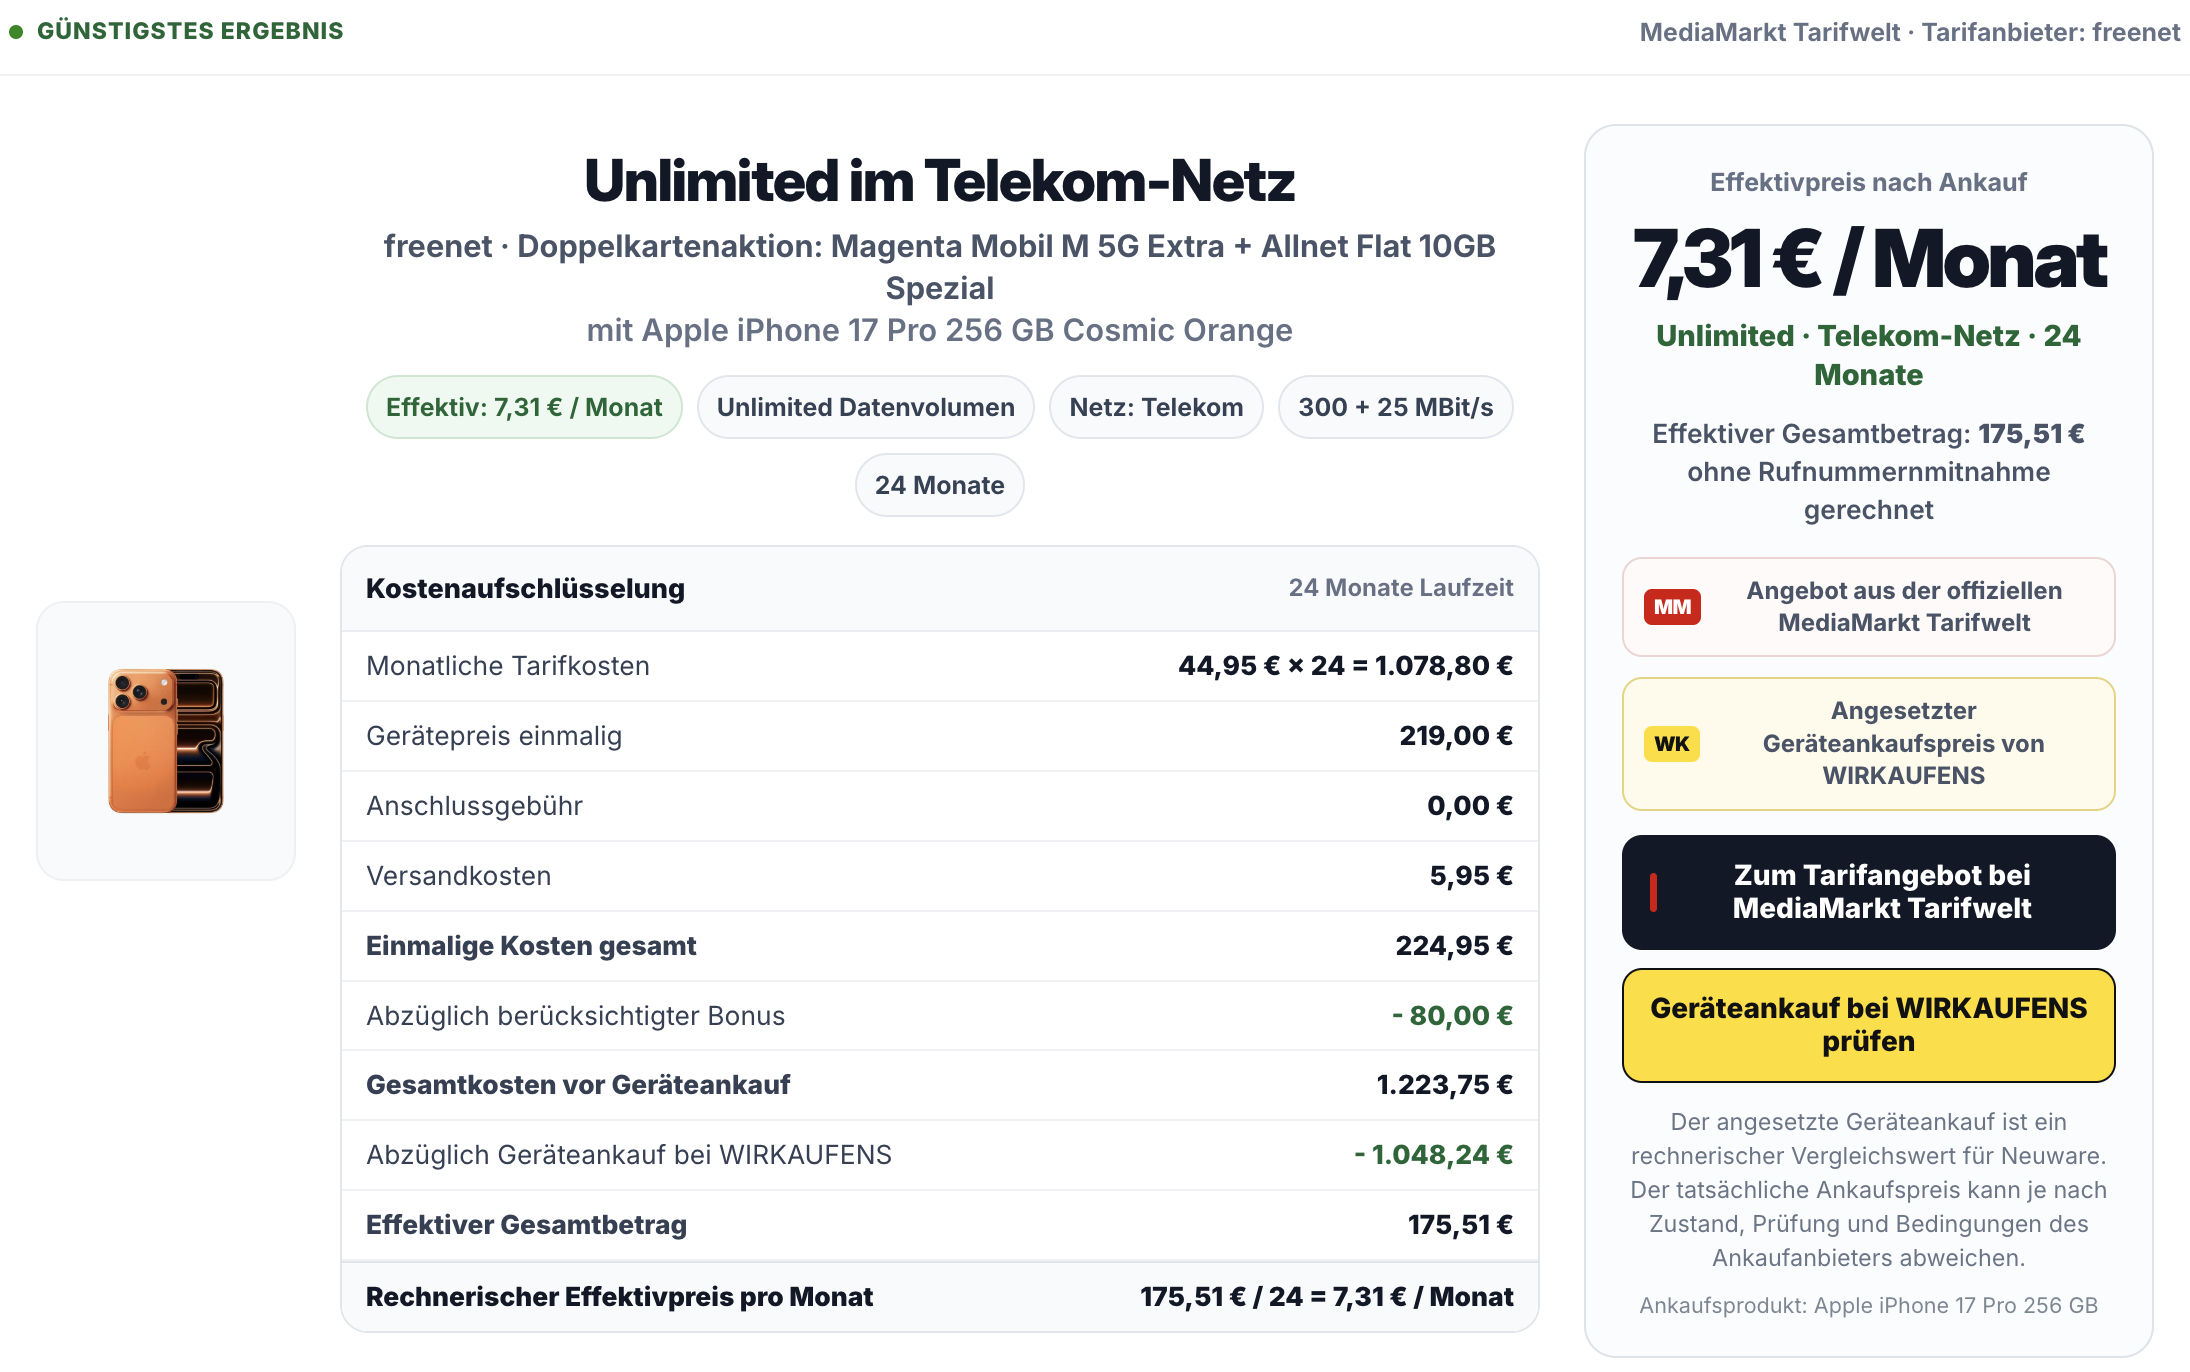Click the 175,51 € table value
Image resolution: width=2190 pixels, height=1372 pixels.
click(x=1460, y=1225)
